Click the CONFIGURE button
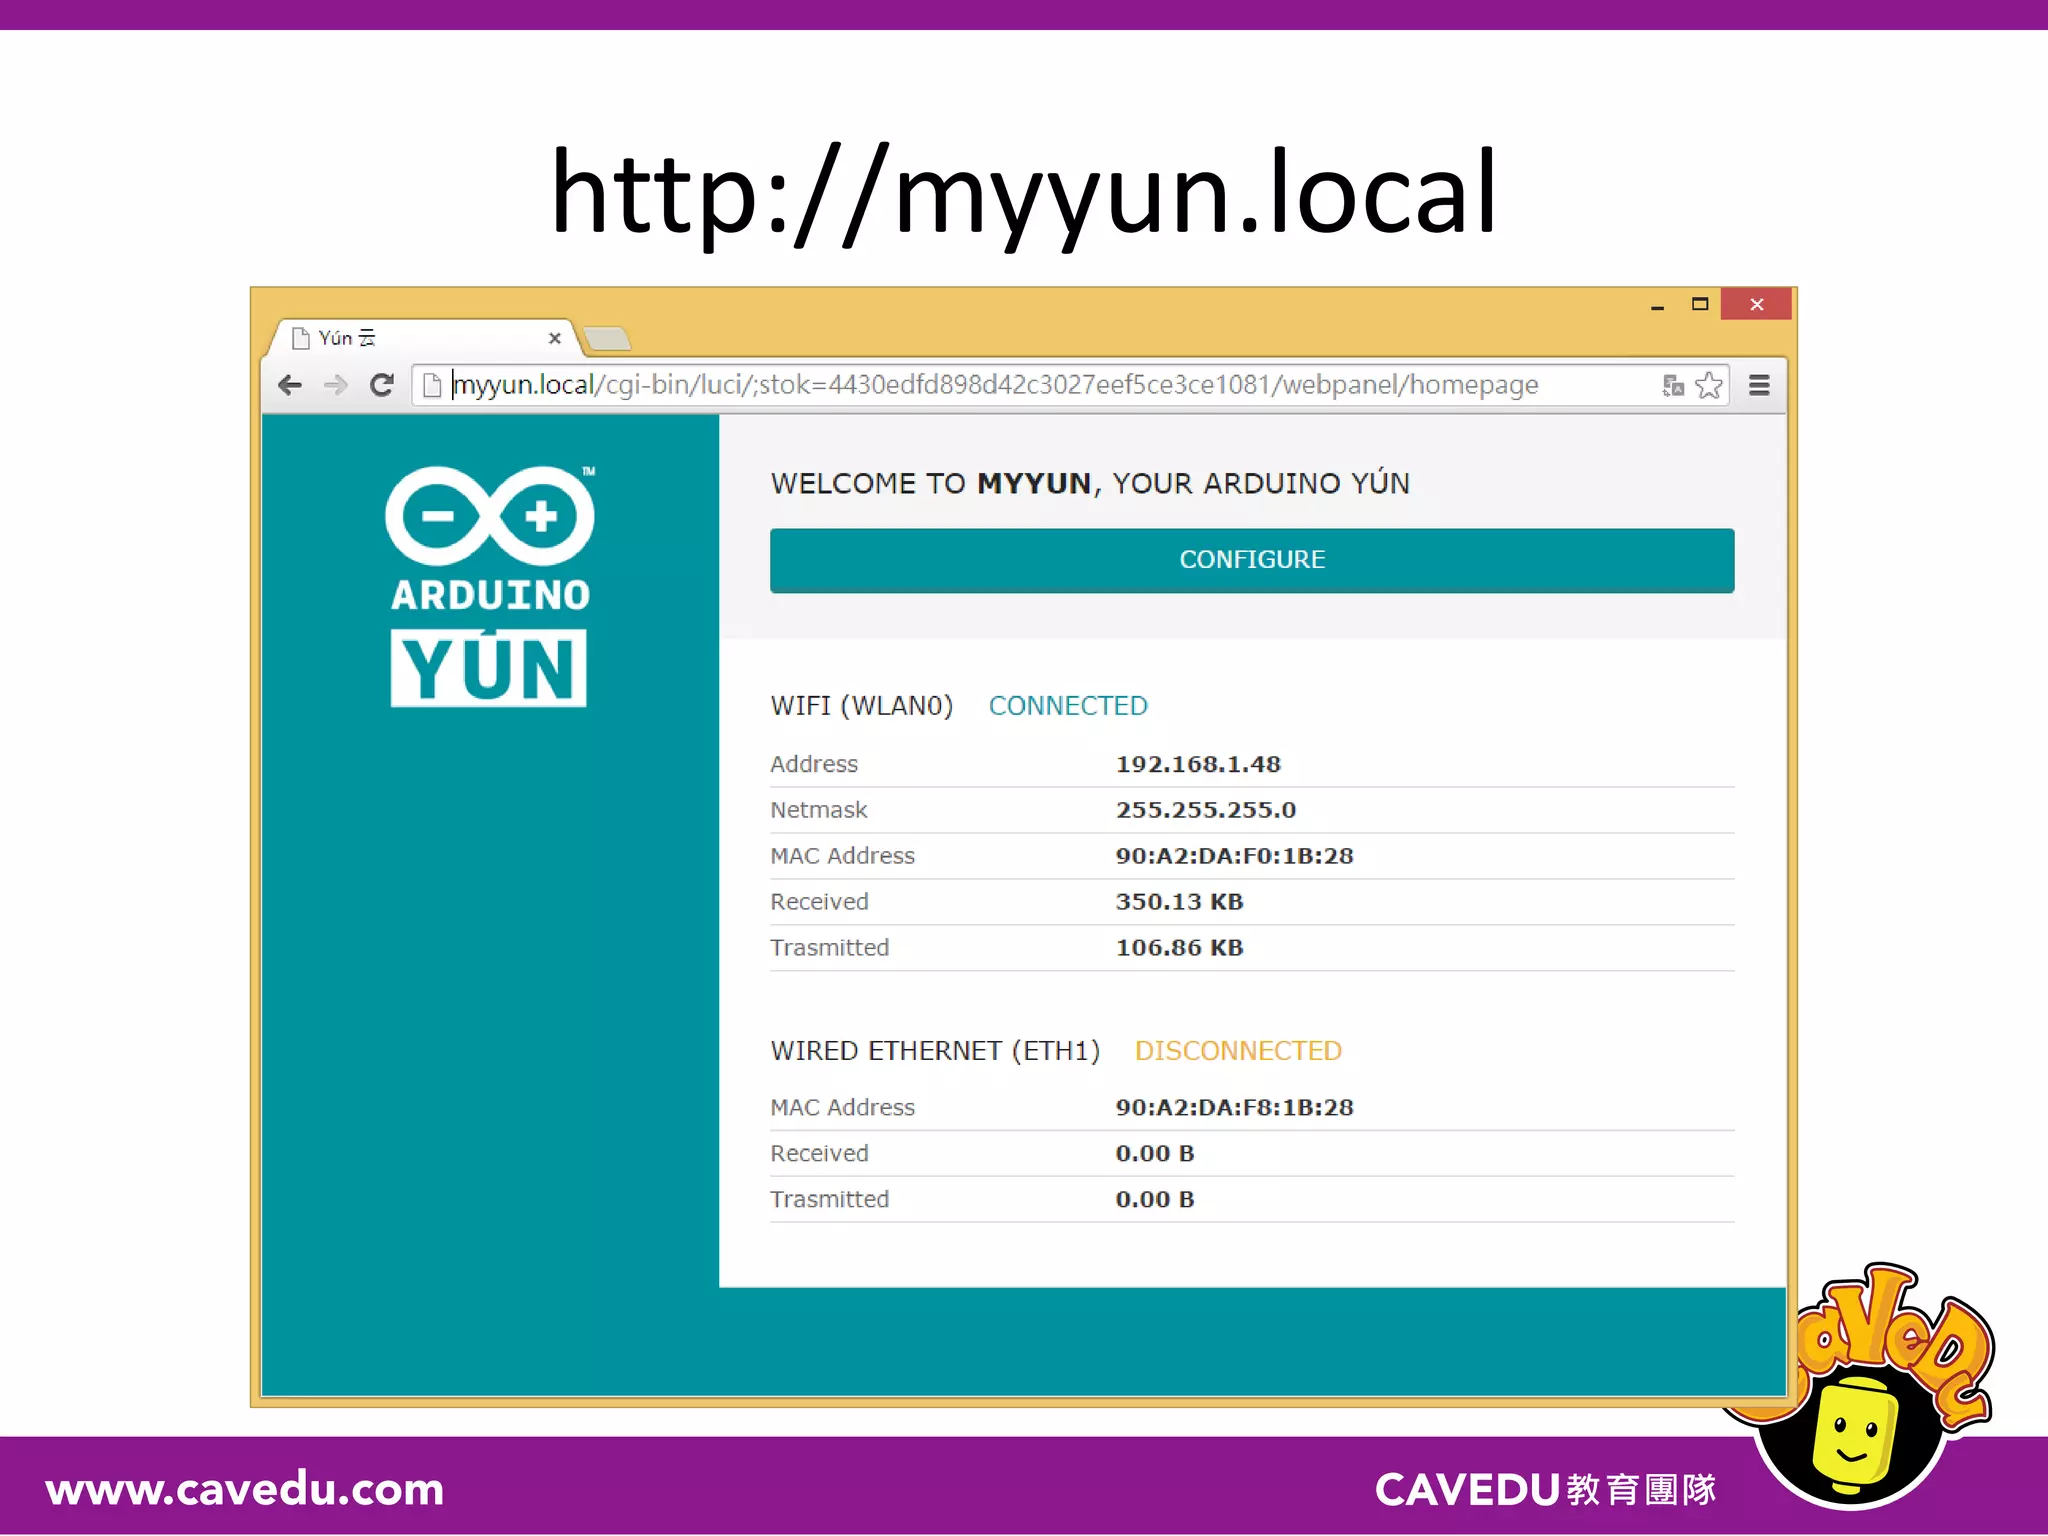The height and width of the screenshot is (1536, 2048). pyautogui.click(x=1252, y=560)
